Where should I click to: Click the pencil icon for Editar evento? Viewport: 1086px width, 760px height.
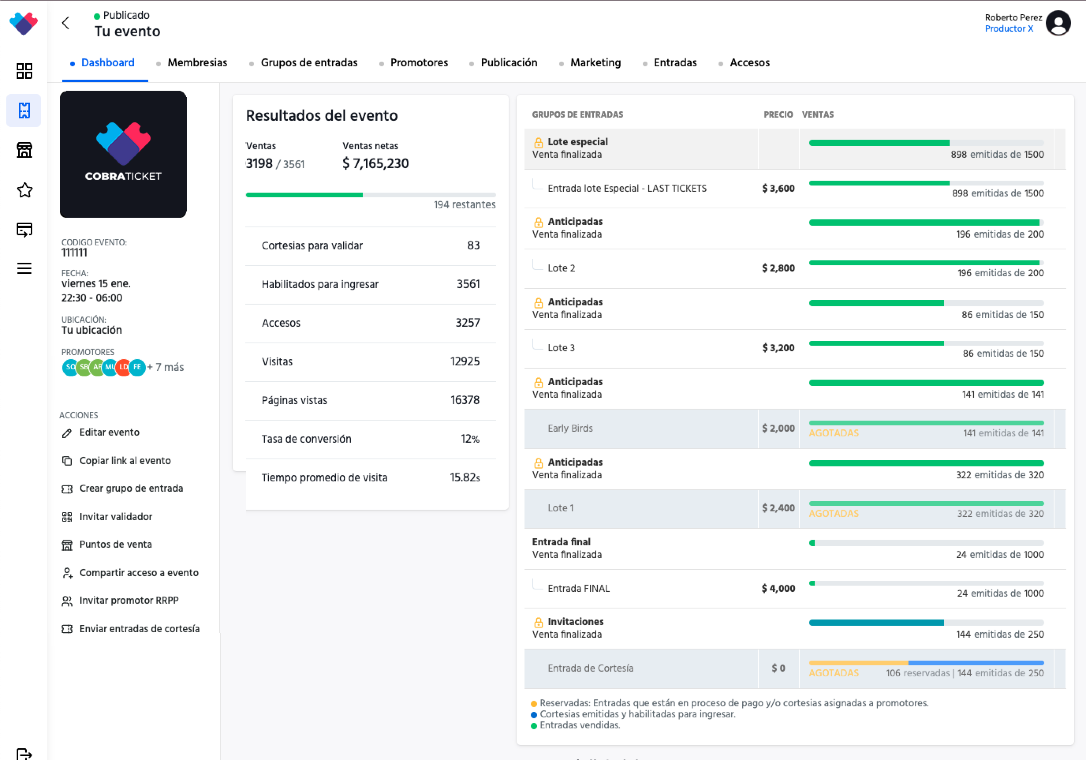(67, 433)
